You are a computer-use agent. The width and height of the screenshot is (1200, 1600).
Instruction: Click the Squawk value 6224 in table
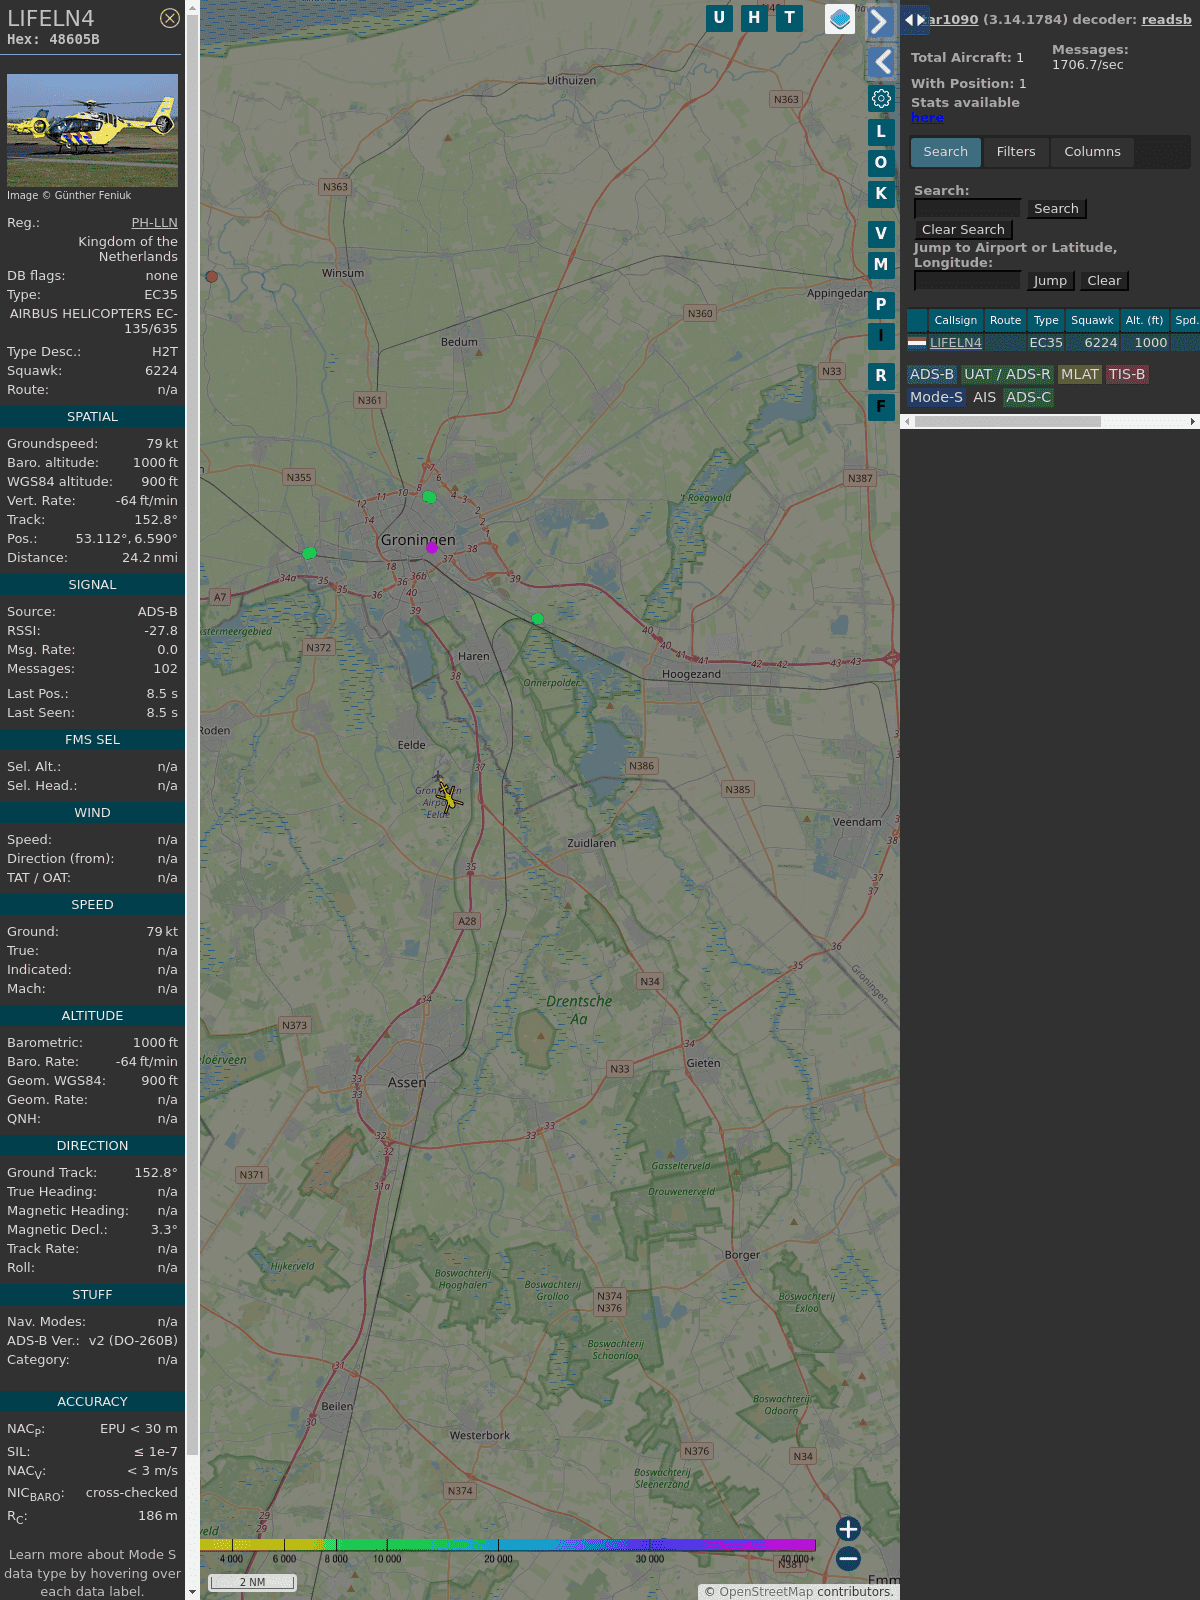click(1100, 343)
